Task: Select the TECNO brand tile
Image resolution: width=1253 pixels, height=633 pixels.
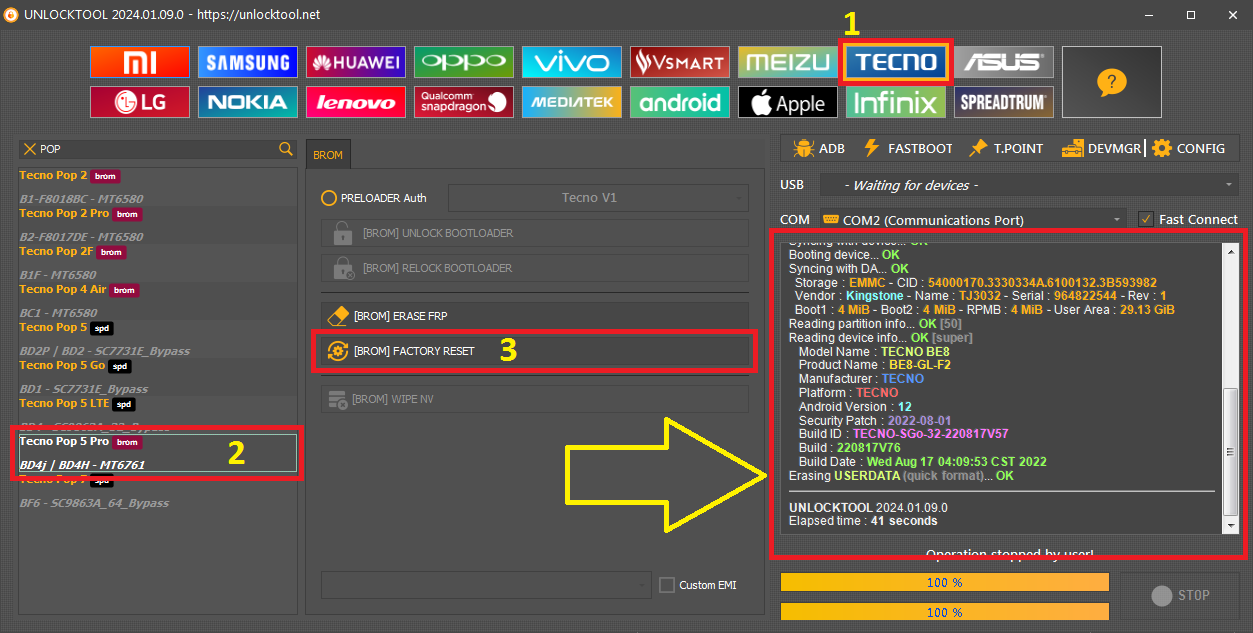Action: (x=895, y=62)
